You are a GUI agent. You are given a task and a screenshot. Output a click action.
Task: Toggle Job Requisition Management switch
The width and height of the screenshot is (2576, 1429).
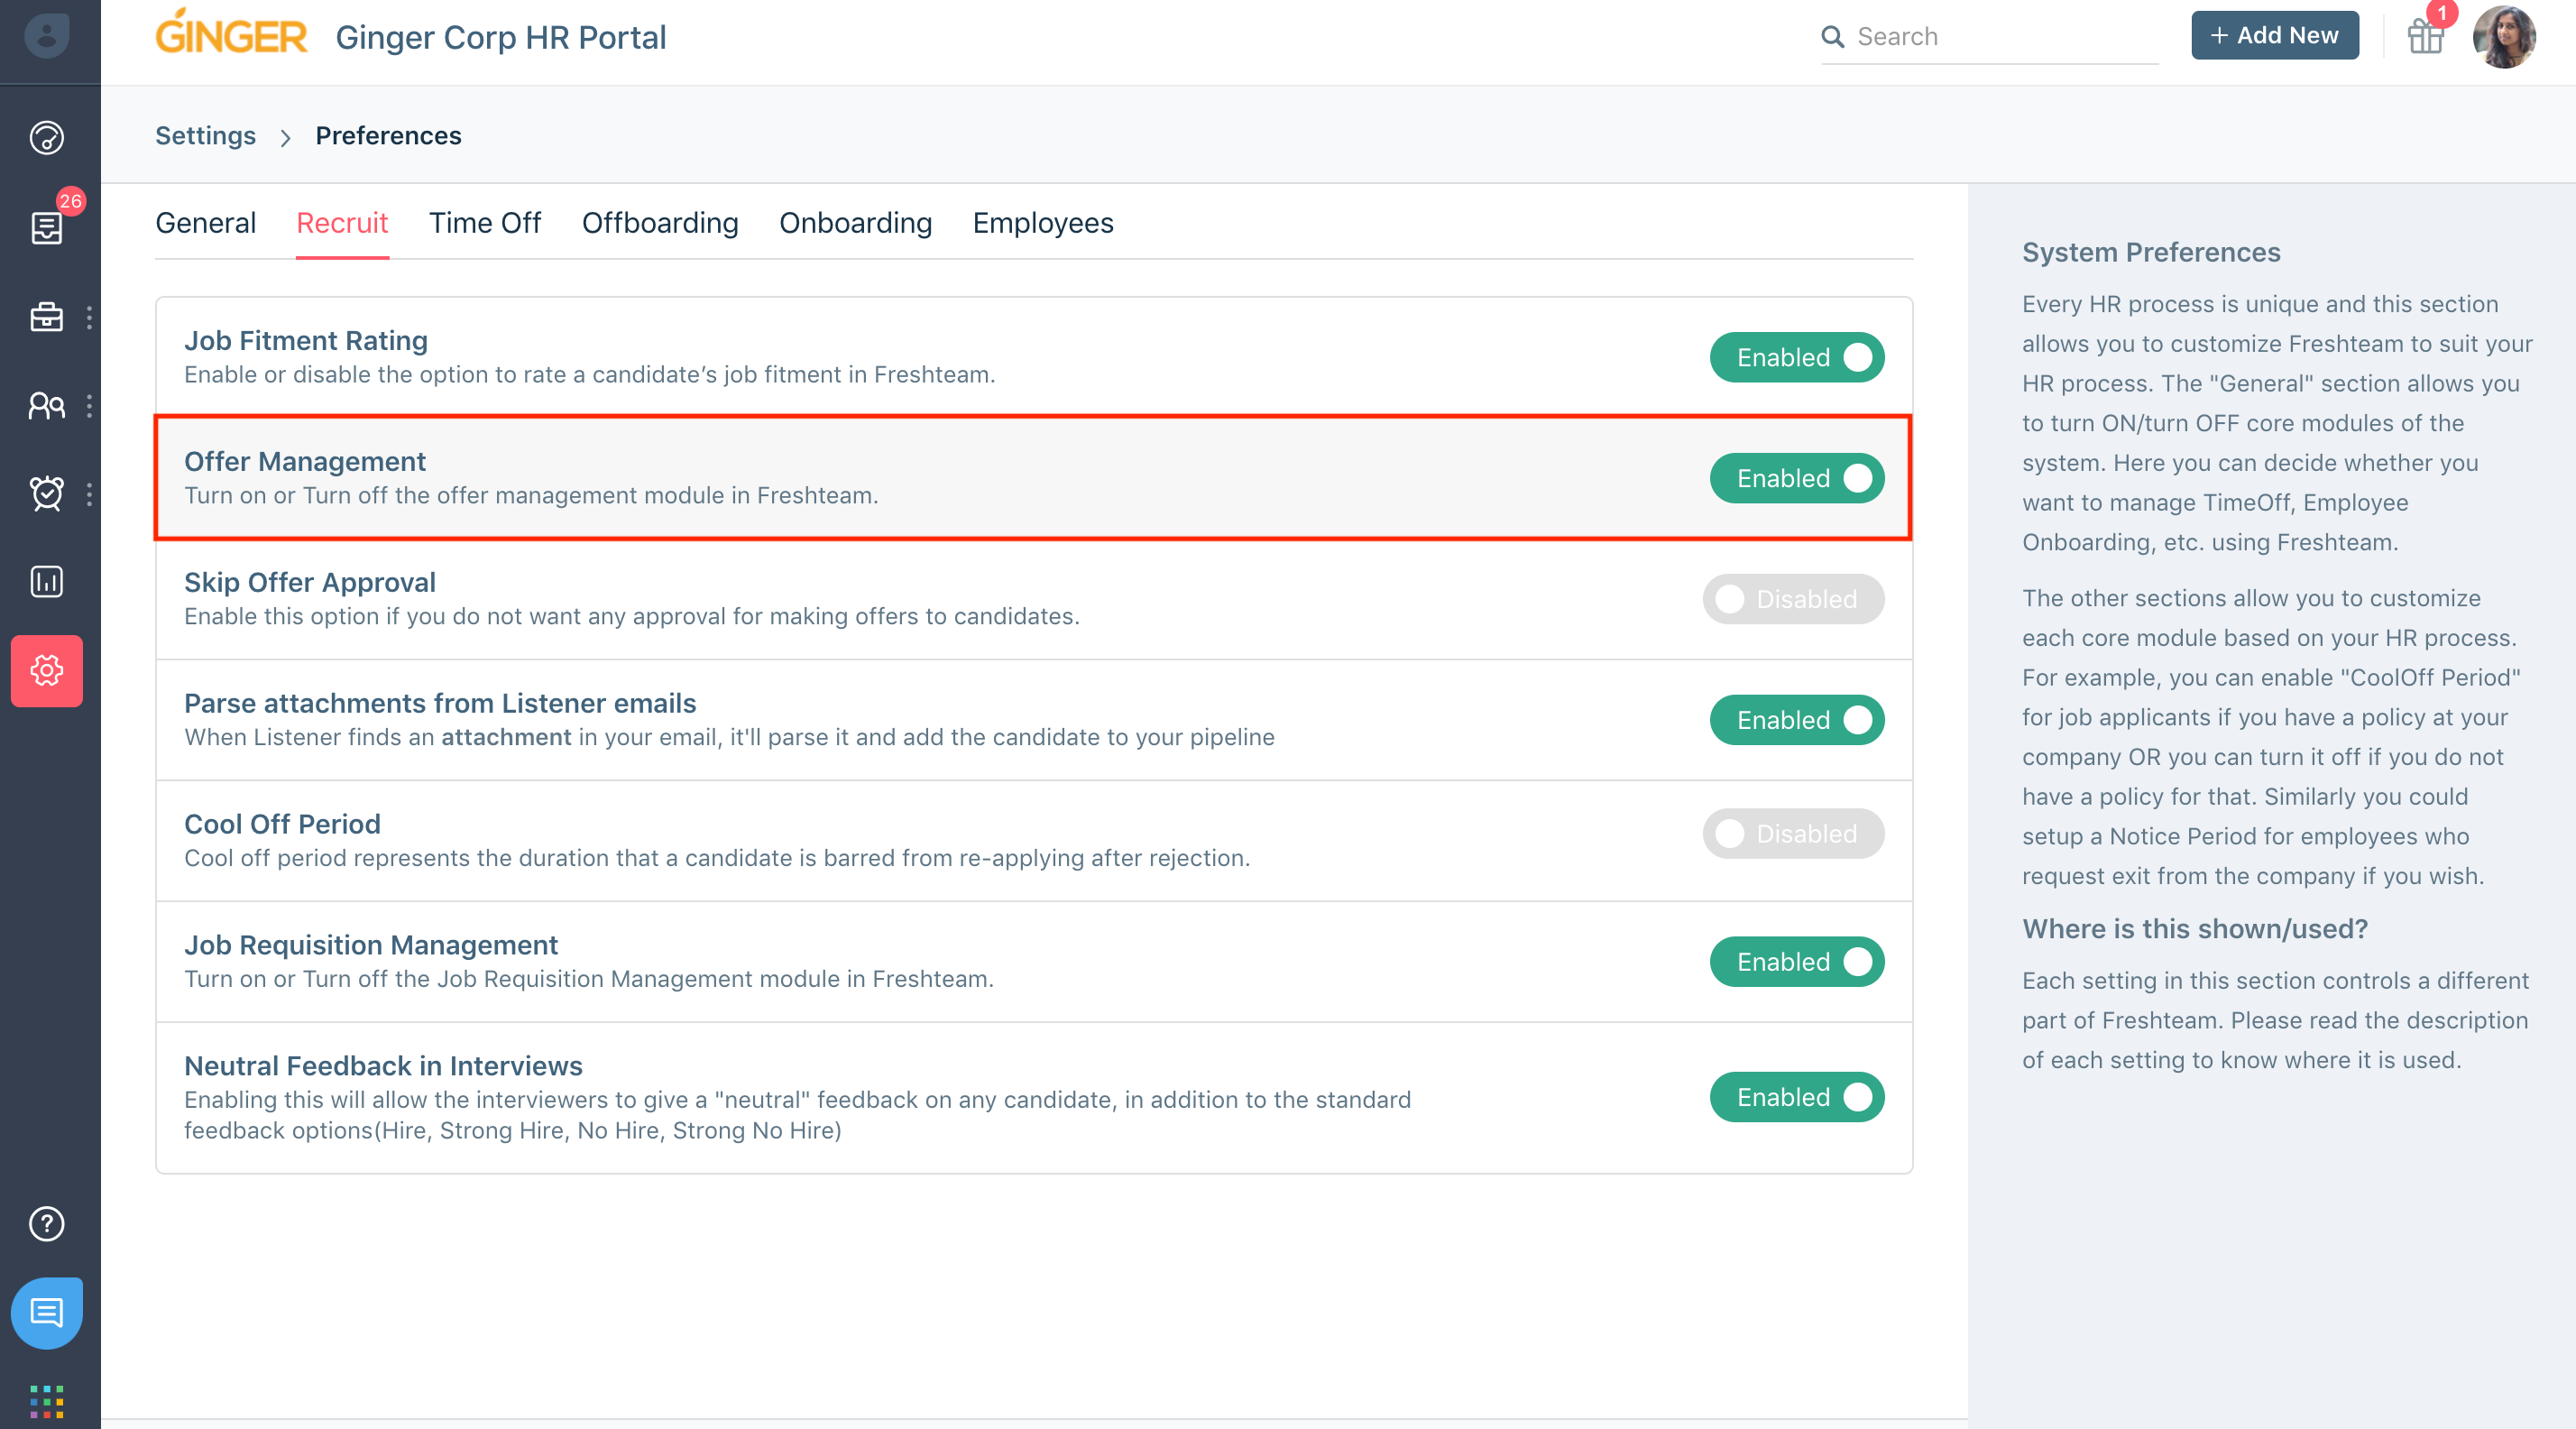(x=1796, y=961)
